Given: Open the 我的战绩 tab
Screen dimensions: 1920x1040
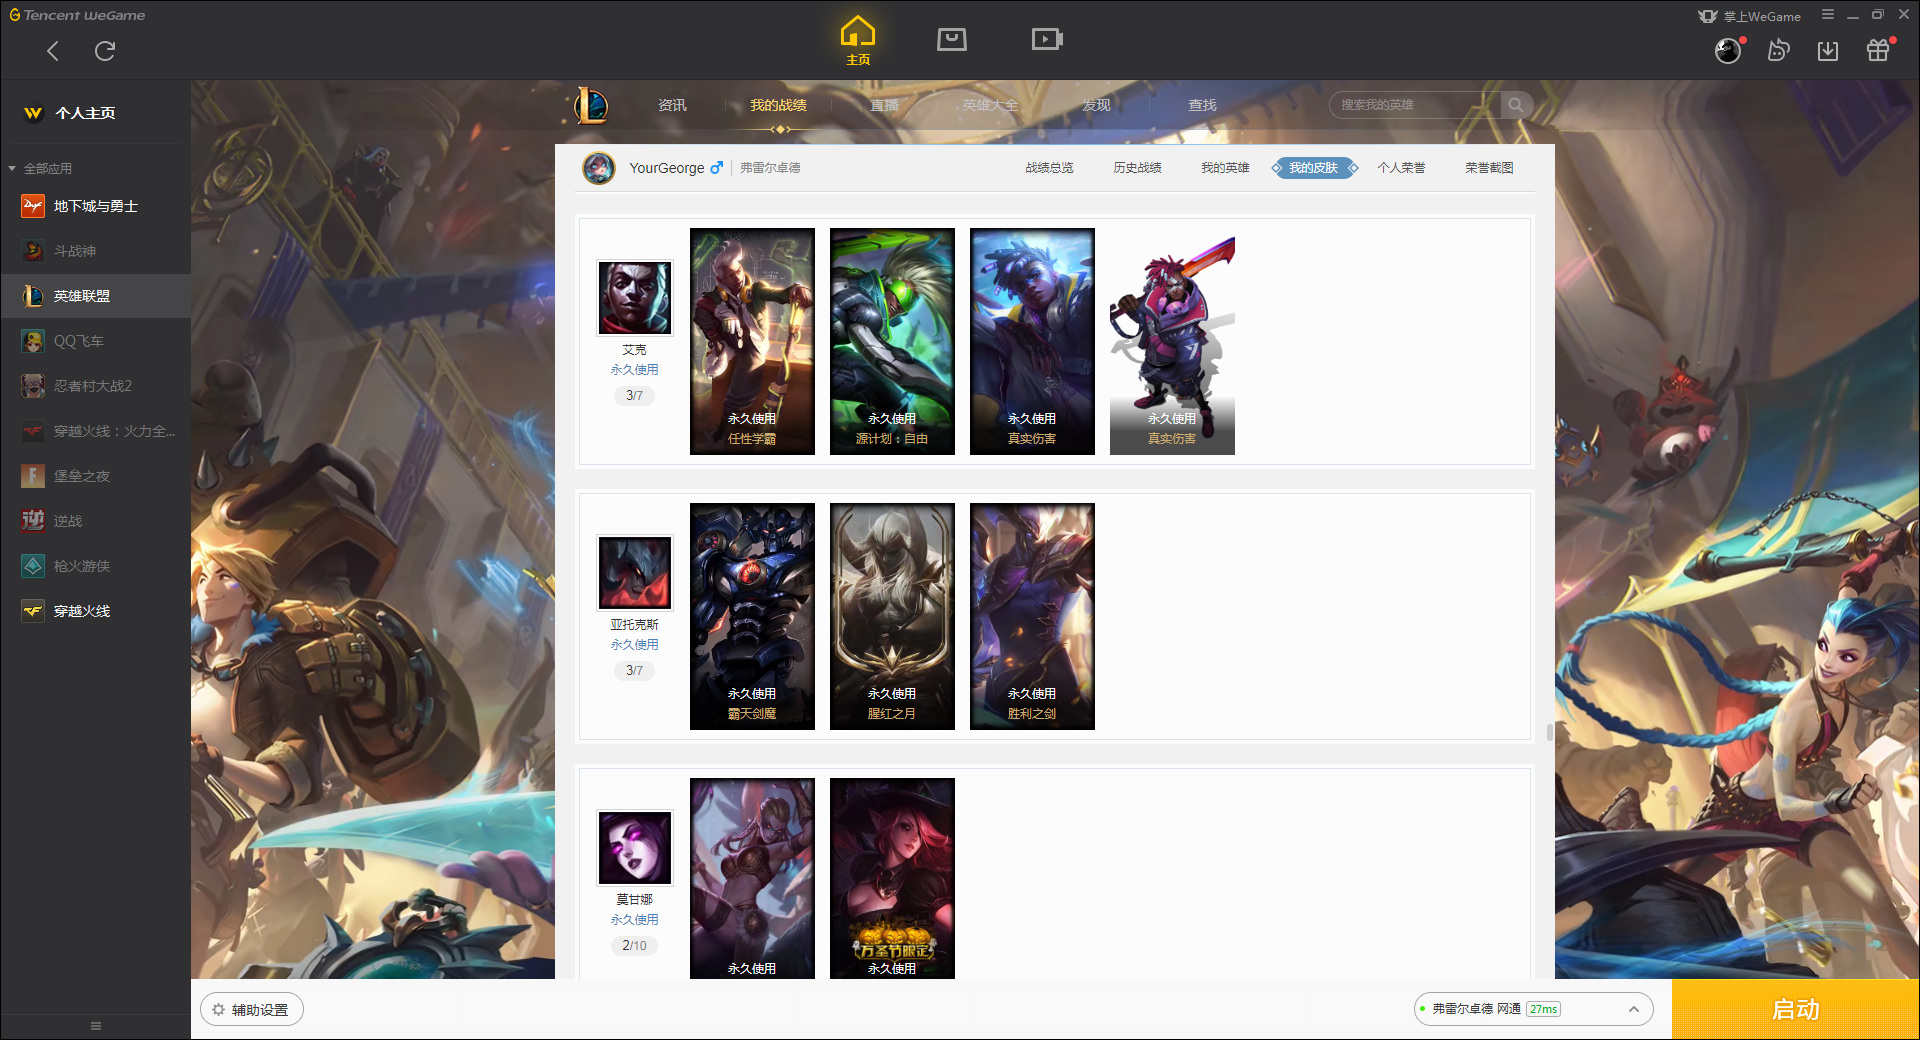Looking at the screenshot, I should 778,105.
